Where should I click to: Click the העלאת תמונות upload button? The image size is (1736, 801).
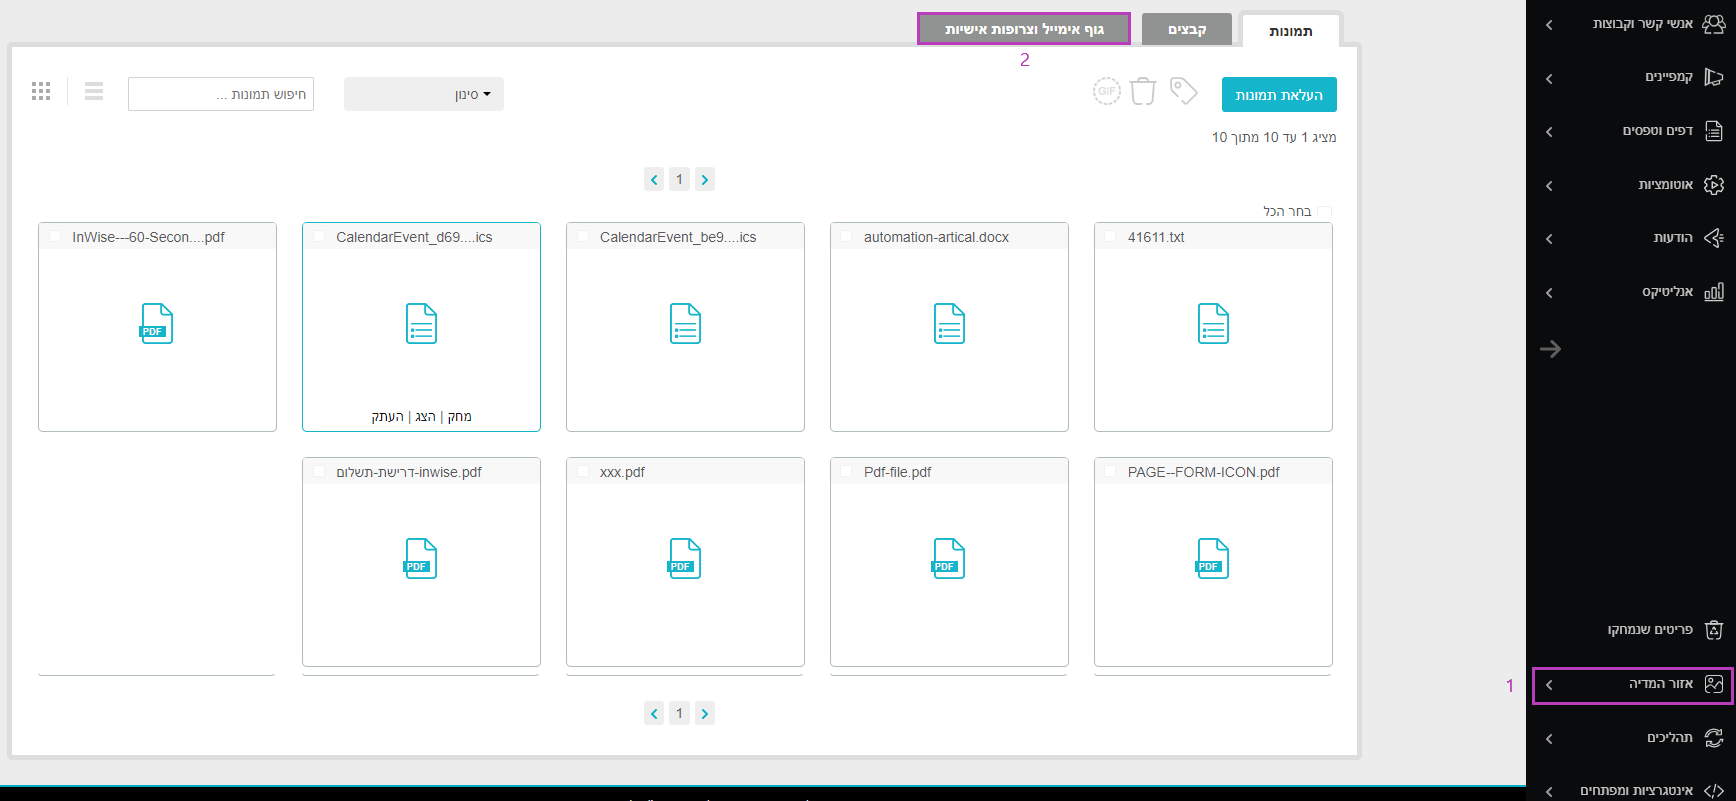pos(1279,95)
